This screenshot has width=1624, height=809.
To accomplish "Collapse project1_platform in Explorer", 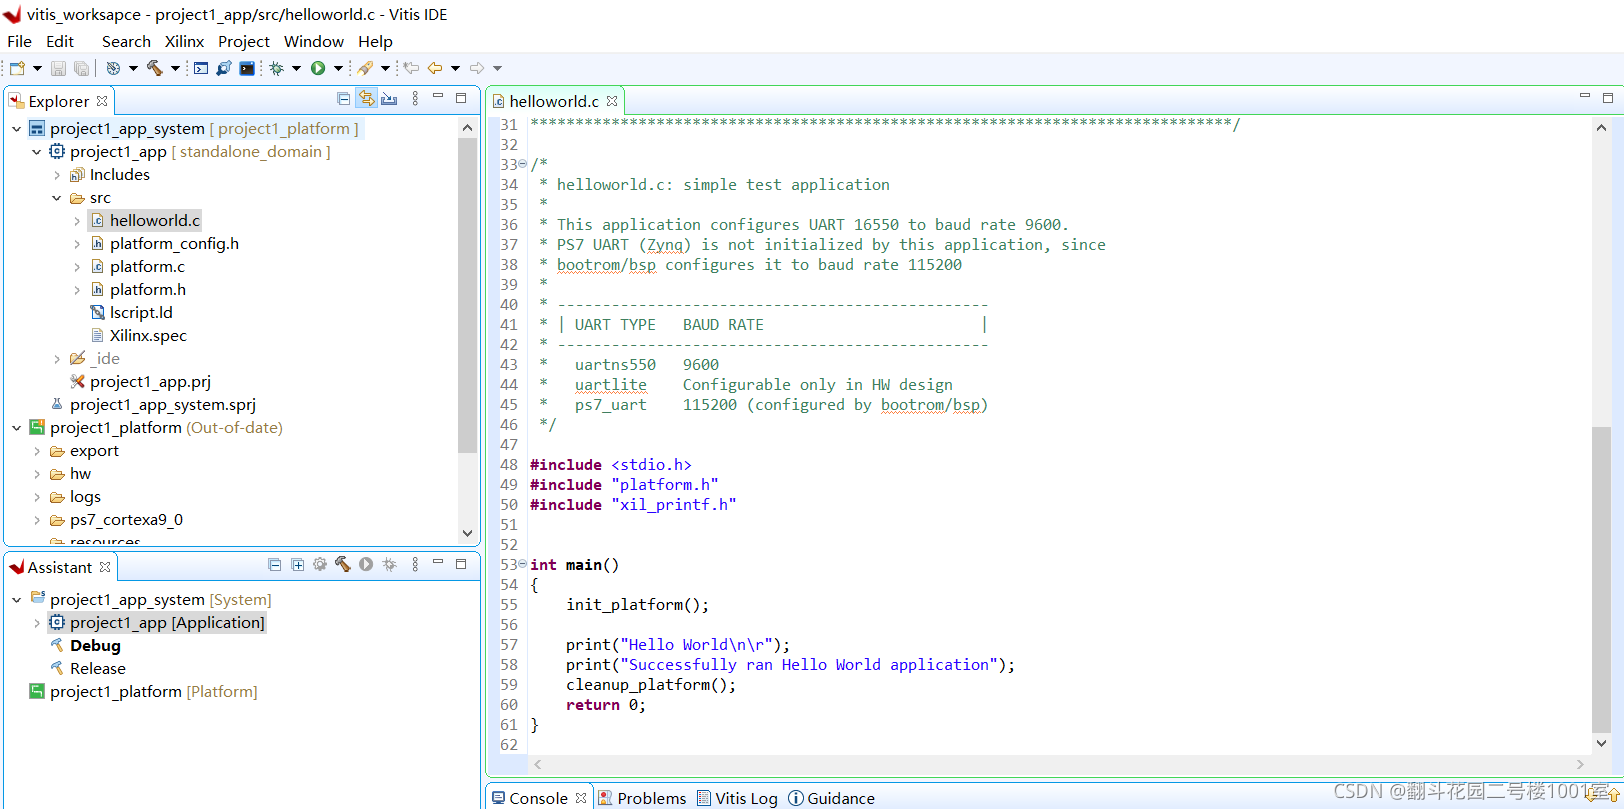I will tap(17, 428).
